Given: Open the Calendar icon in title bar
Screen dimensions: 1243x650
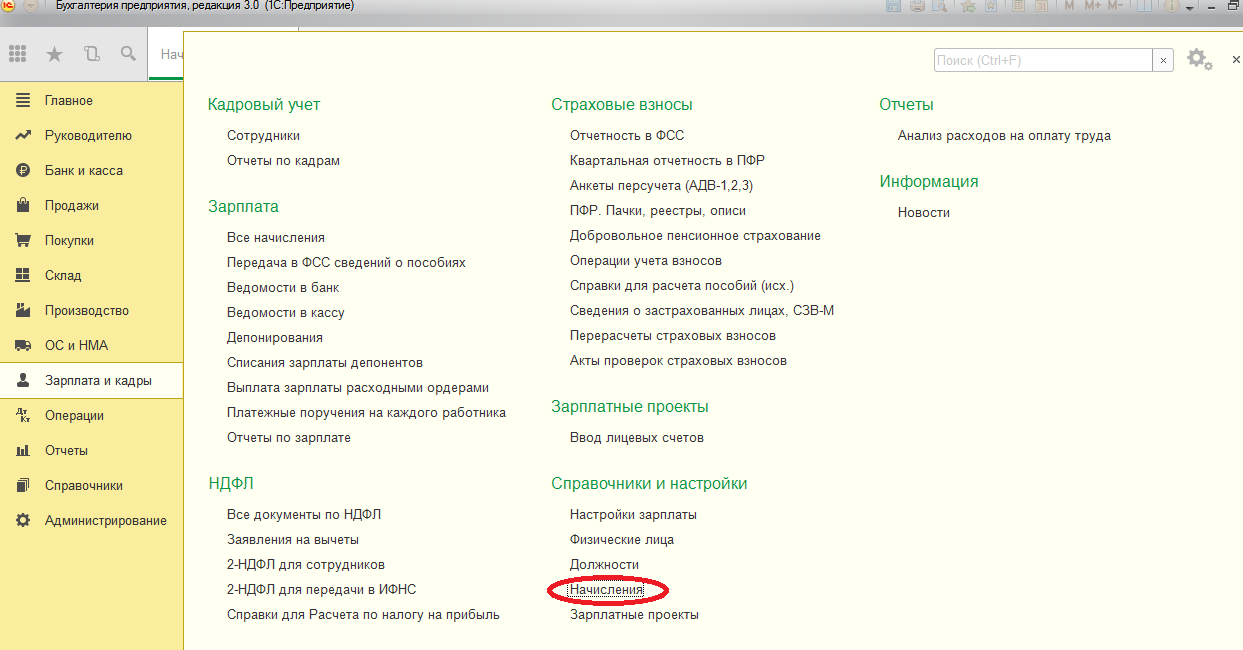Looking at the screenshot, I should (x=1041, y=5).
